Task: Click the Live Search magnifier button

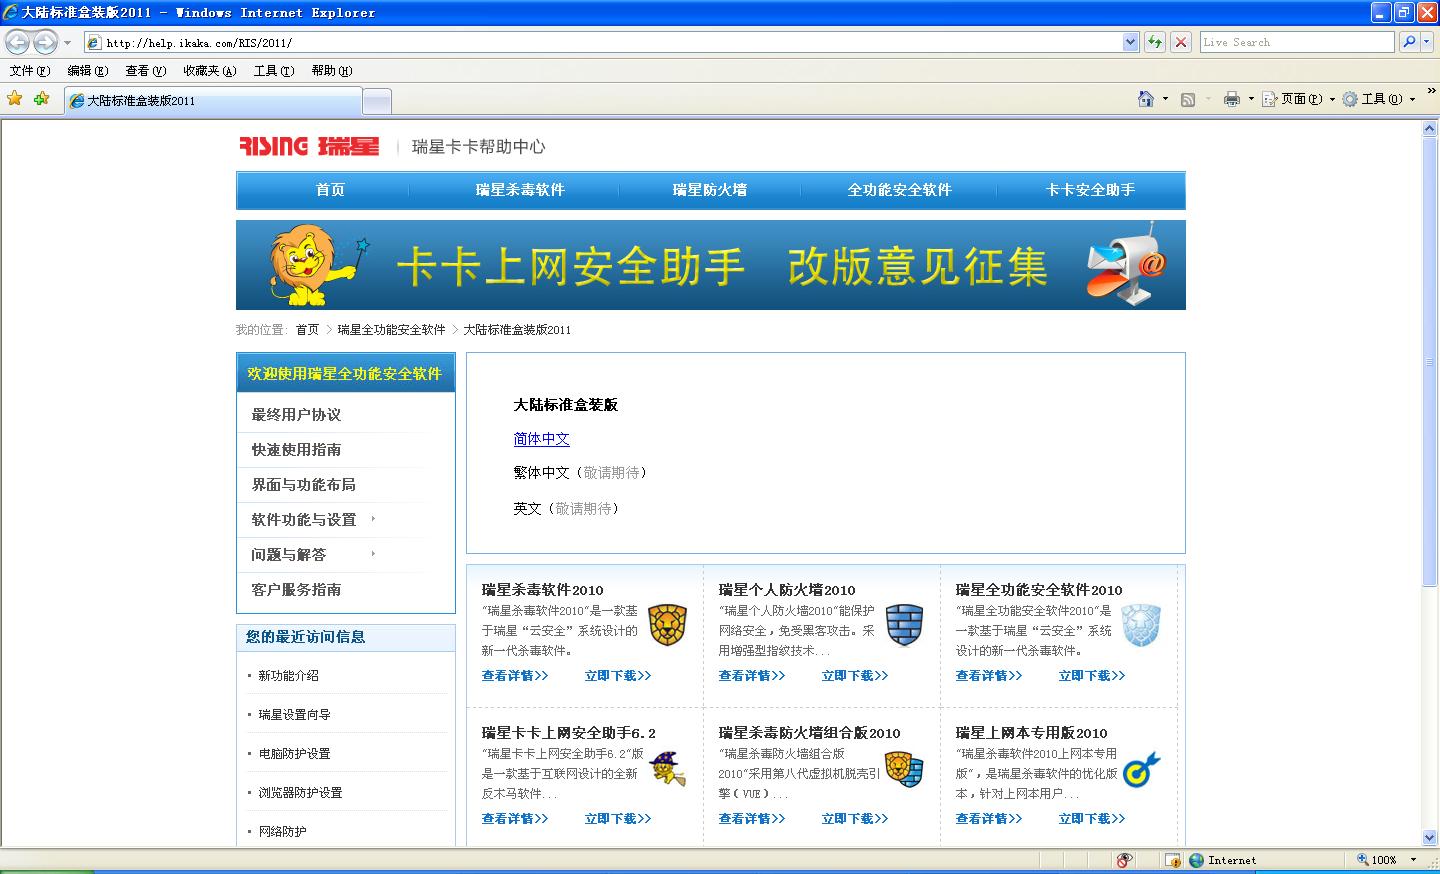Action: coord(1408,42)
